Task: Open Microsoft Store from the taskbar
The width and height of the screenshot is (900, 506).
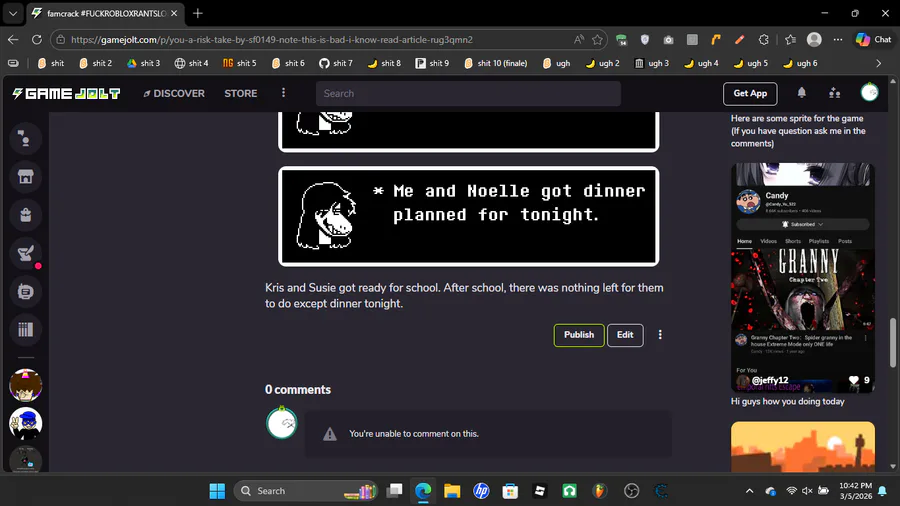Action: 510,491
